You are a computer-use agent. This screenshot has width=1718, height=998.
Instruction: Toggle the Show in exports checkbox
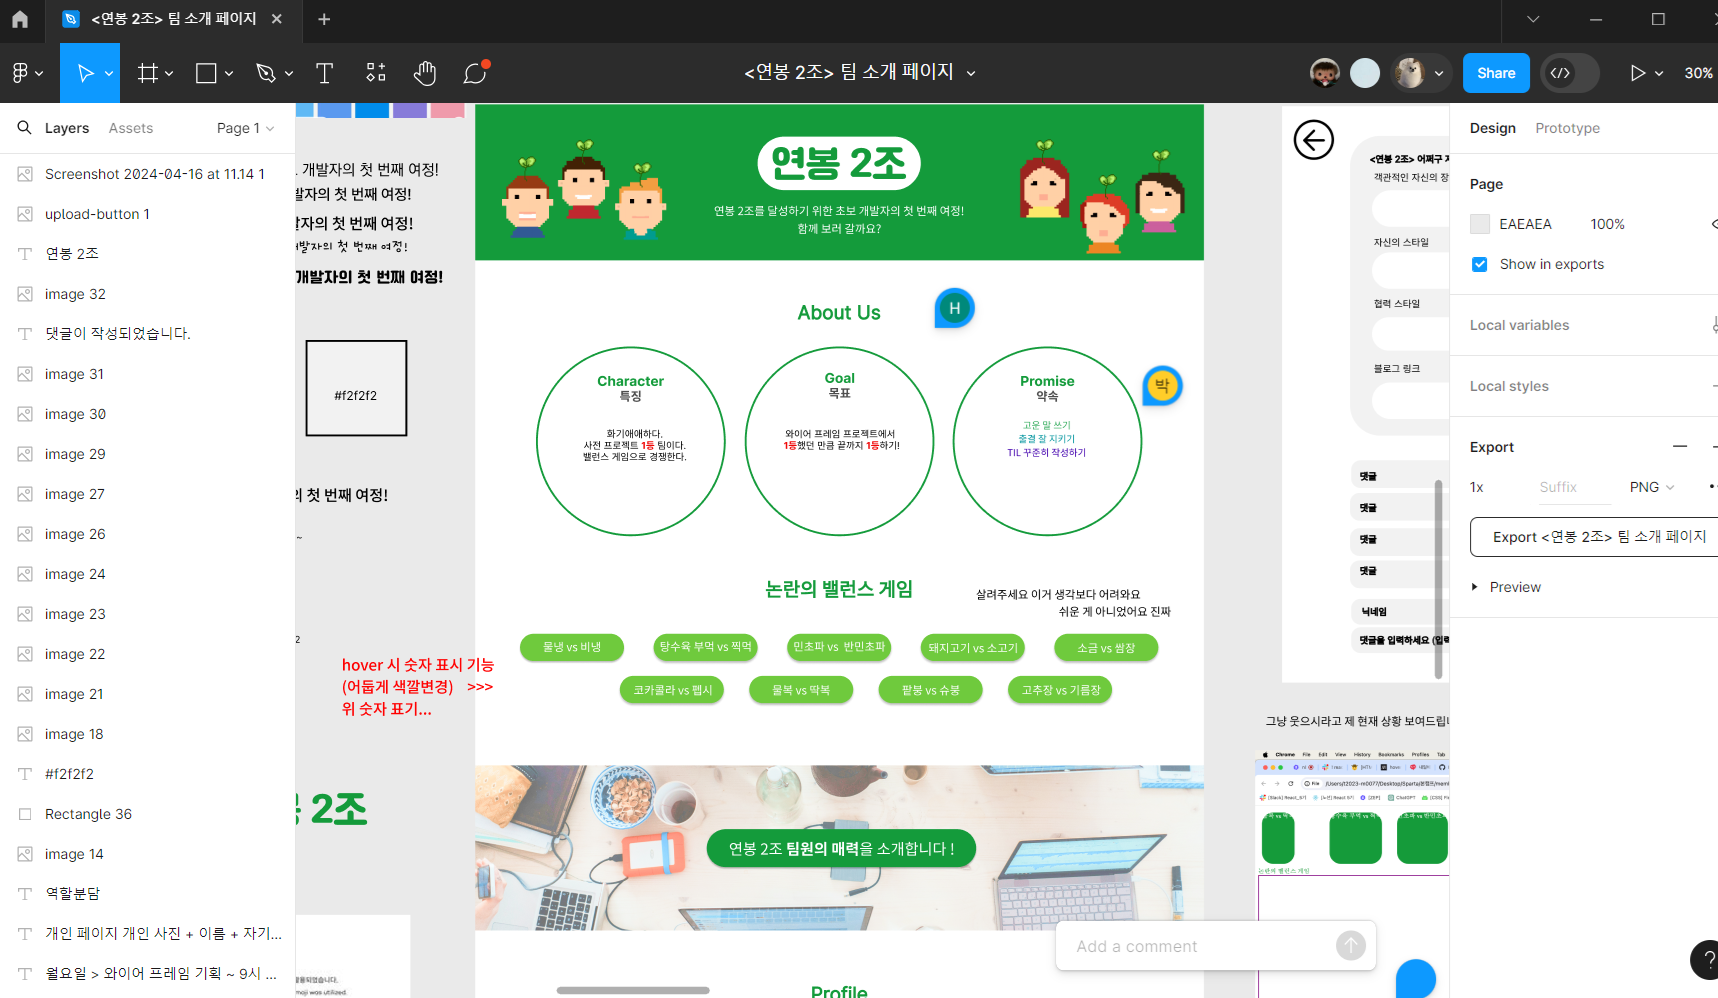pyautogui.click(x=1480, y=264)
